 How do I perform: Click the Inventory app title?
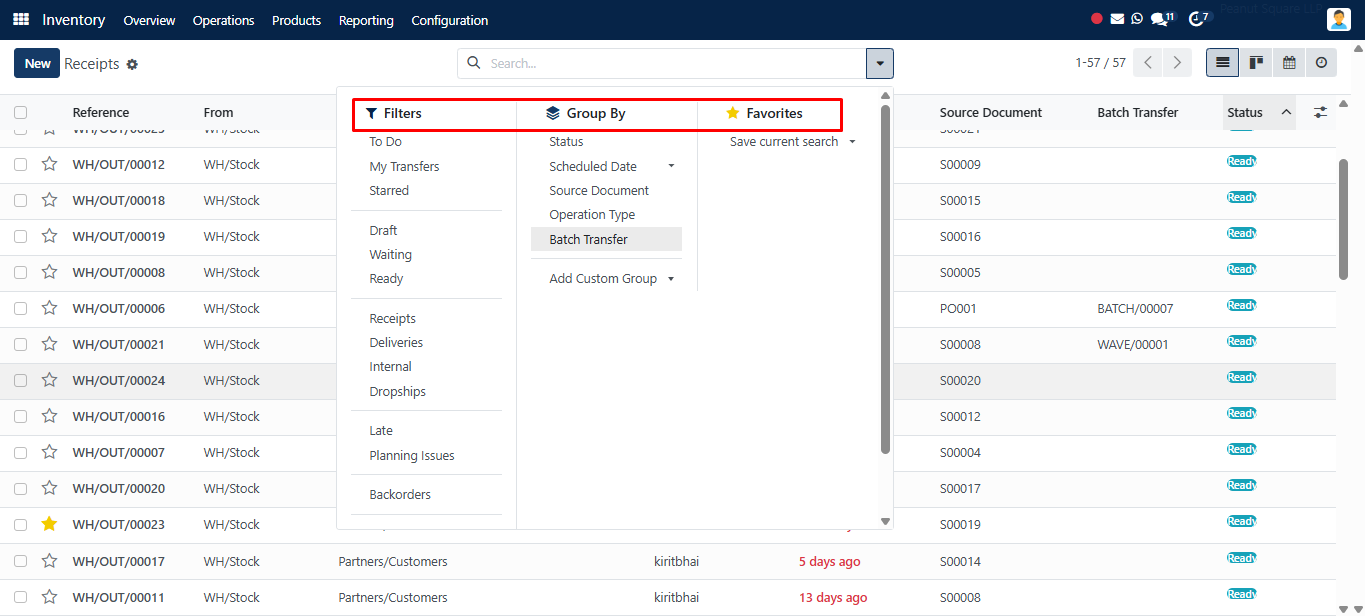[x=74, y=20]
